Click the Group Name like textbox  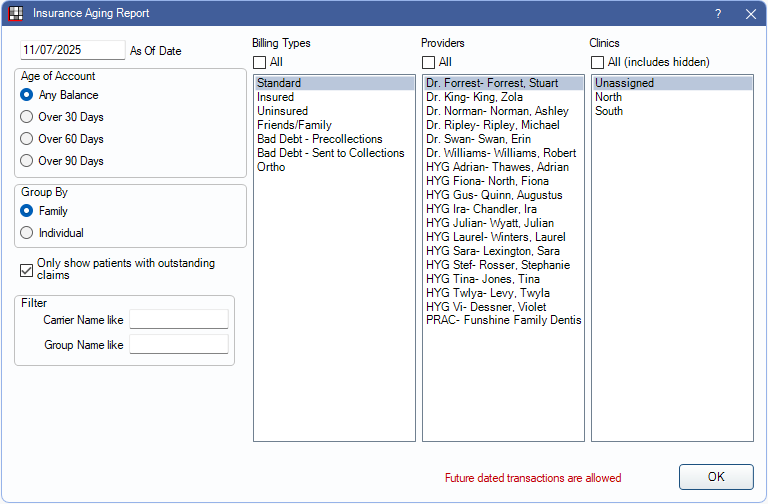(x=179, y=344)
